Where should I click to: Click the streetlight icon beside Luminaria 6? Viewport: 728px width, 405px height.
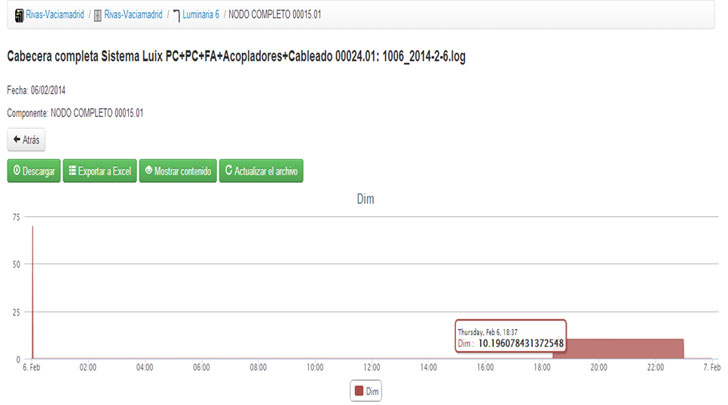176,16
